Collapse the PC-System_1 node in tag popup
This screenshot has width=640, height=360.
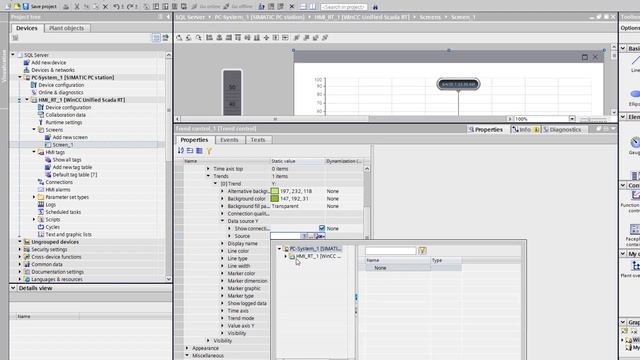pos(280,249)
